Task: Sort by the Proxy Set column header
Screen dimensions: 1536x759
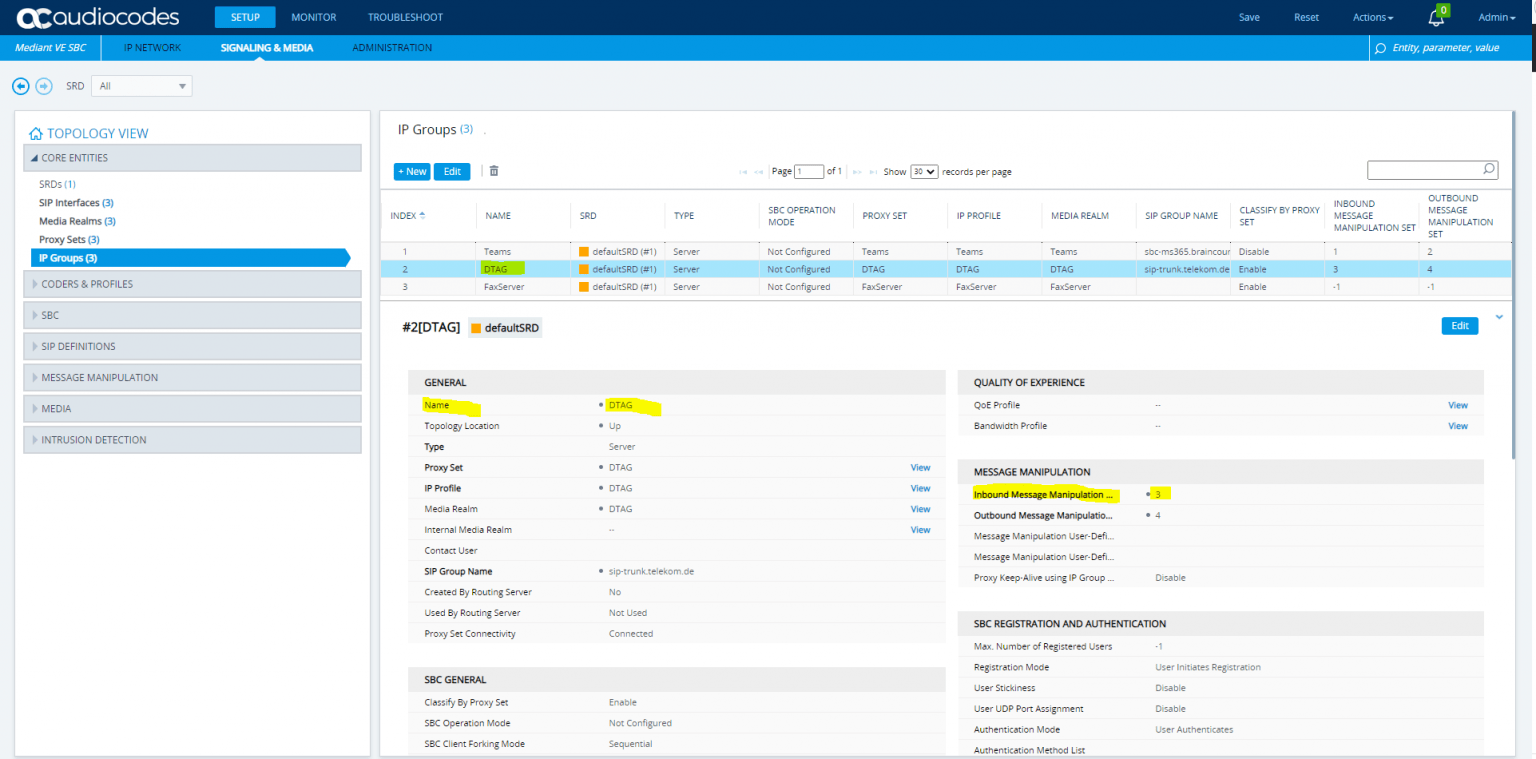Action: 884,215
